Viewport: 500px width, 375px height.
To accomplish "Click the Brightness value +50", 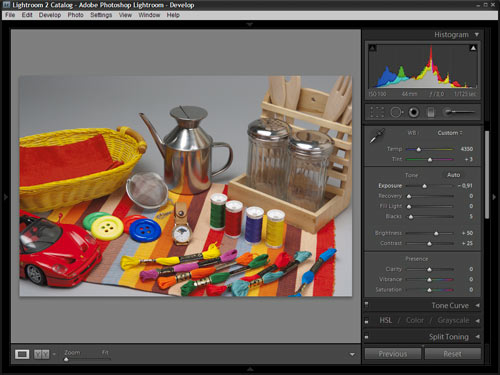I will tap(467, 233).
